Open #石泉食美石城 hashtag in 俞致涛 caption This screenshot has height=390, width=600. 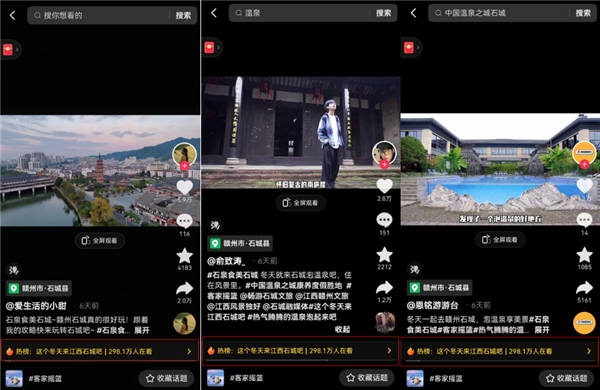(233, 275)
